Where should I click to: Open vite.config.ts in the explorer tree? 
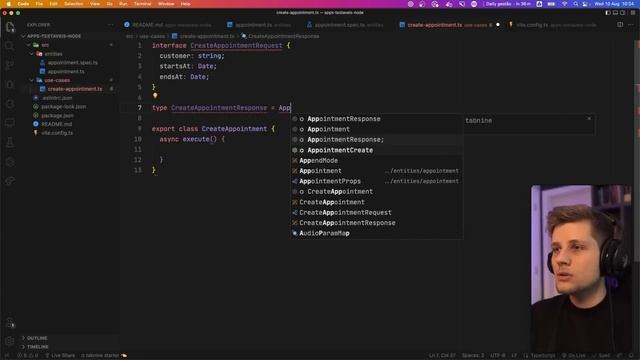click(57, 133)
